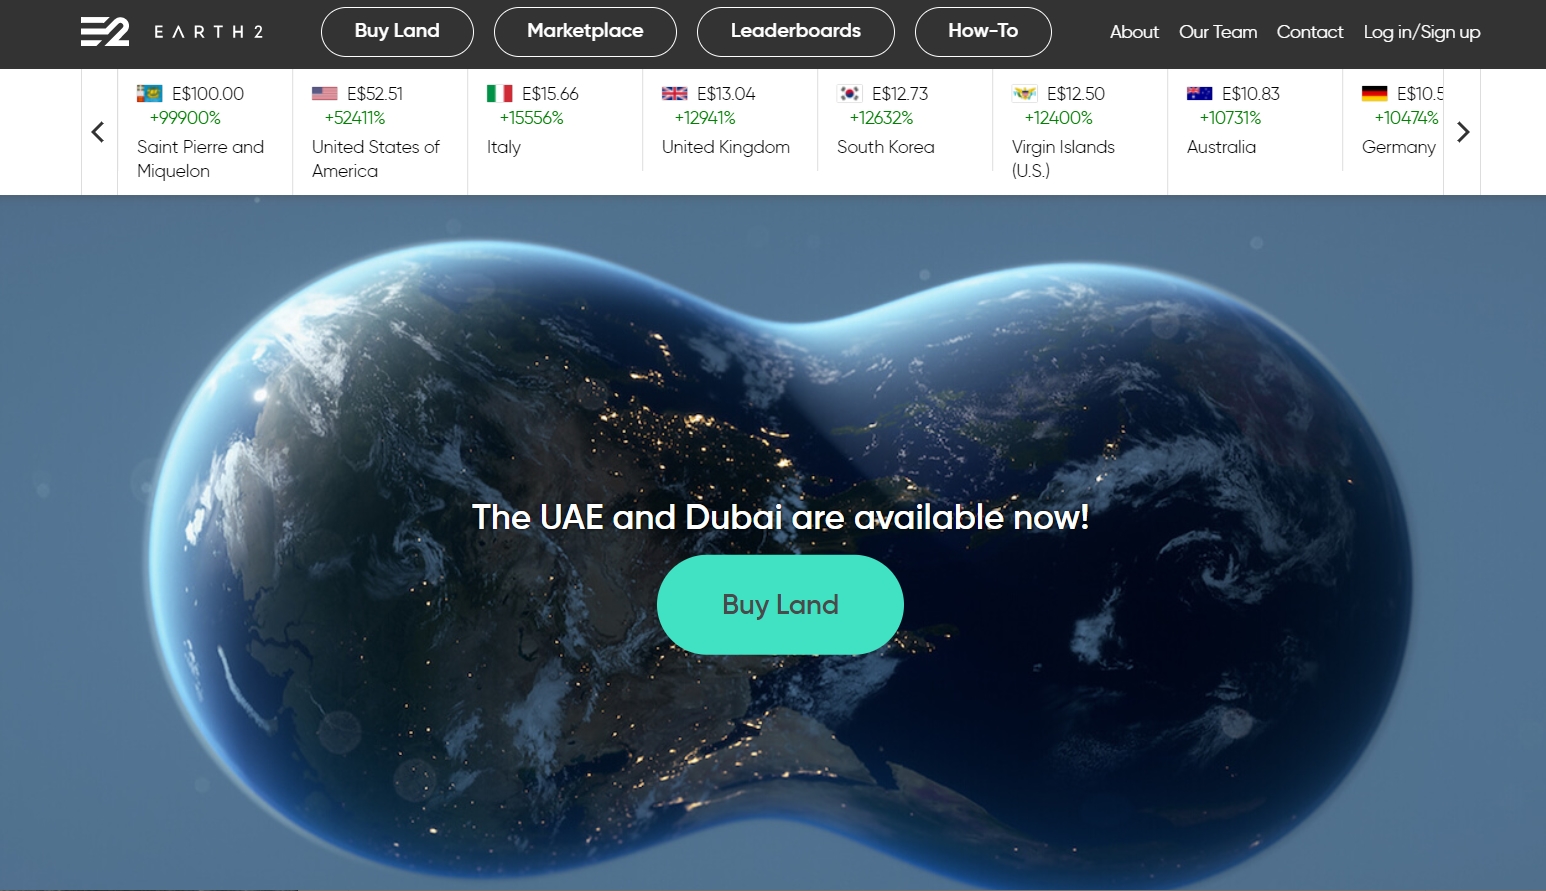Select the Virgin Islands (U.S.) name
The height and width of the screenshot is (891, 1546).
click(1063, 159)
